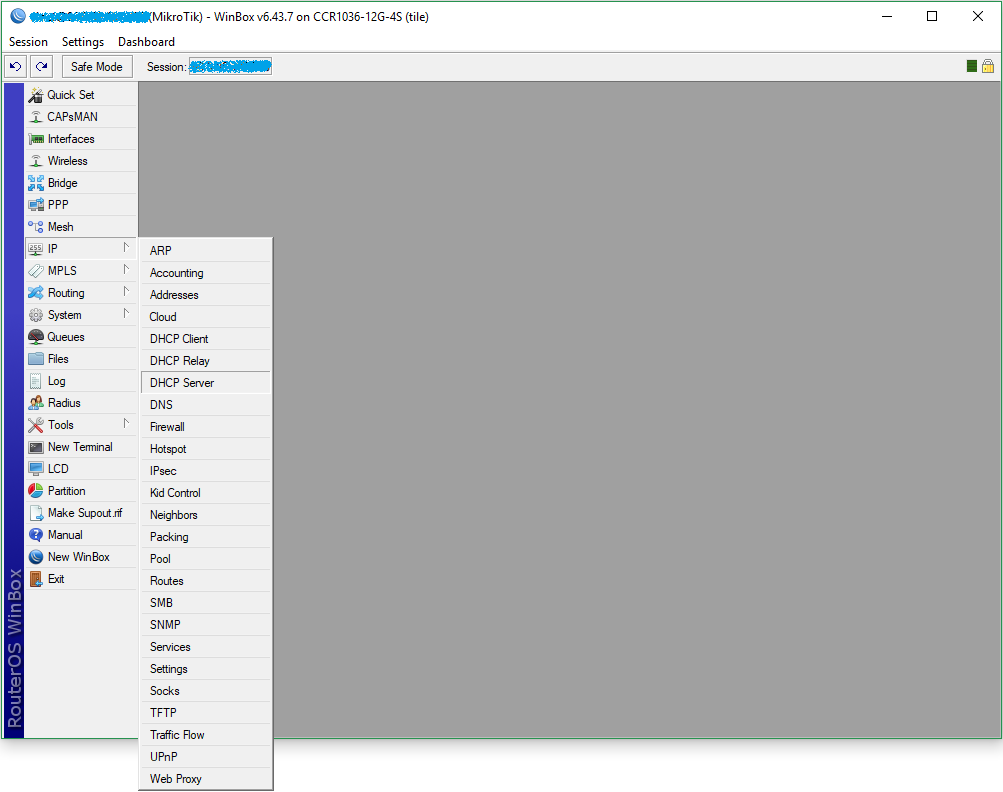Click the Routing arrows icon
The width and height of the screenshot is (1003, 792).
point(36,293)
